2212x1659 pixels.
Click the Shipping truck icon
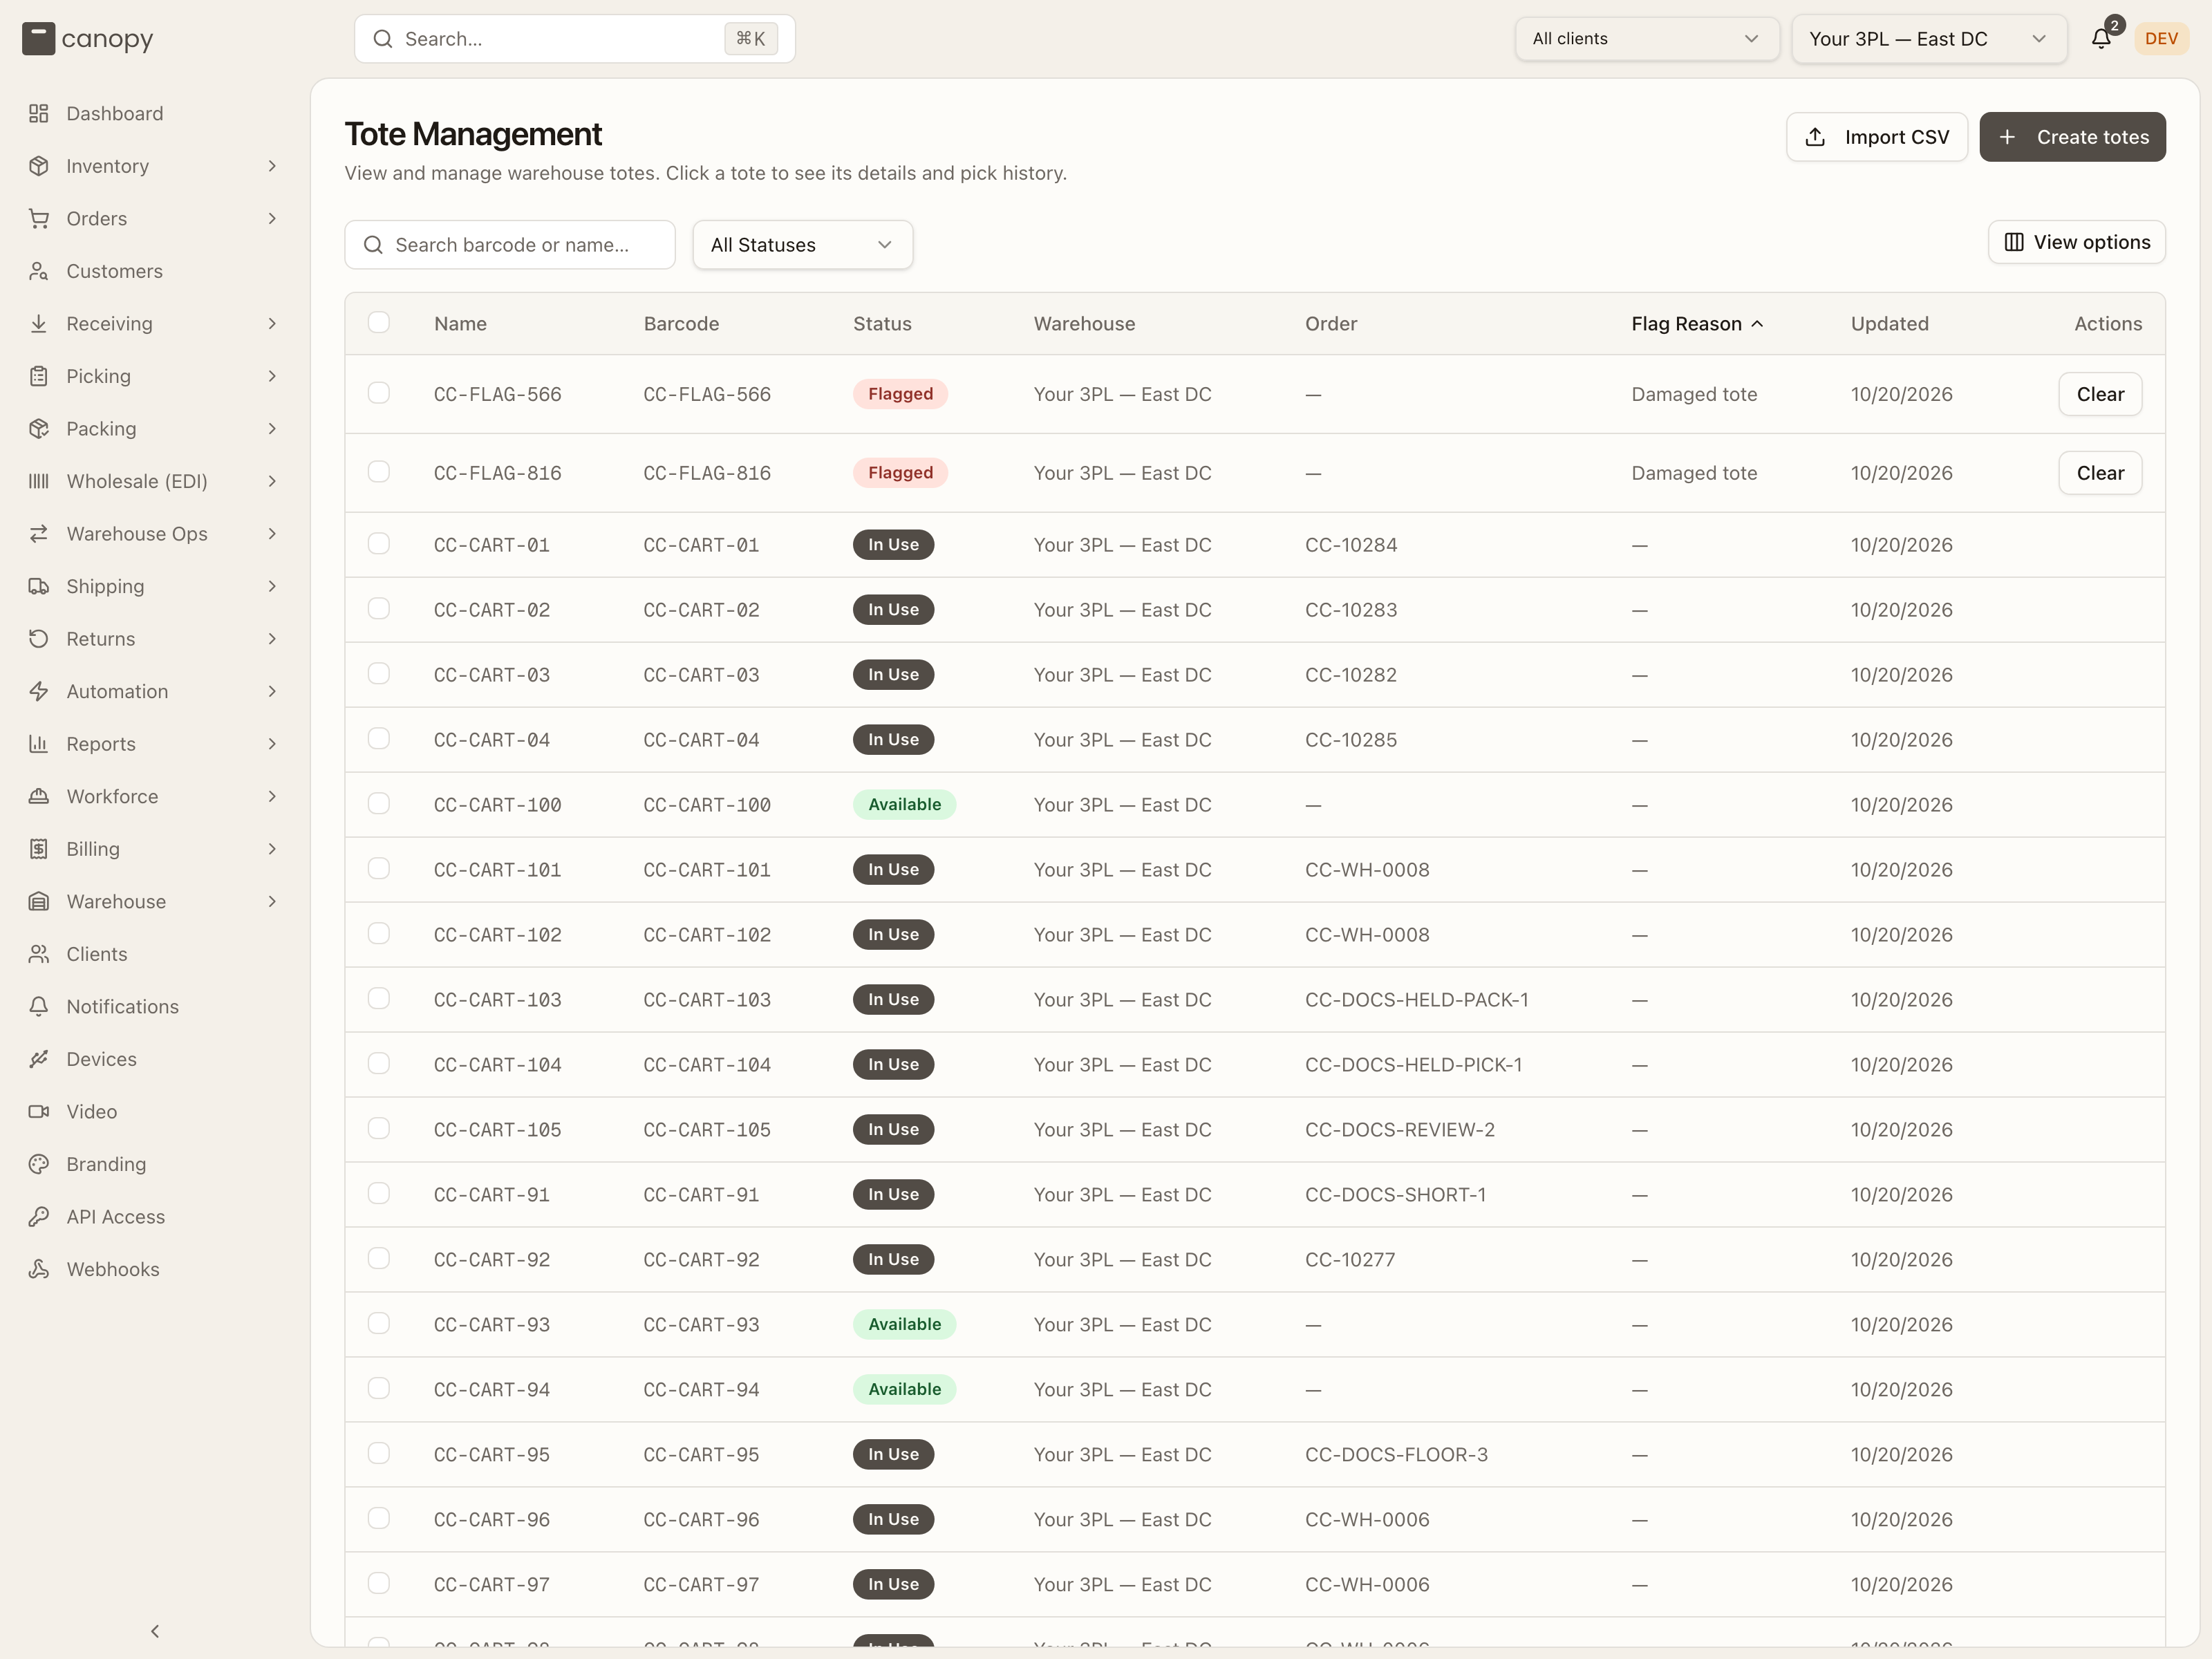pyautogui.click(x=39, y=586)
